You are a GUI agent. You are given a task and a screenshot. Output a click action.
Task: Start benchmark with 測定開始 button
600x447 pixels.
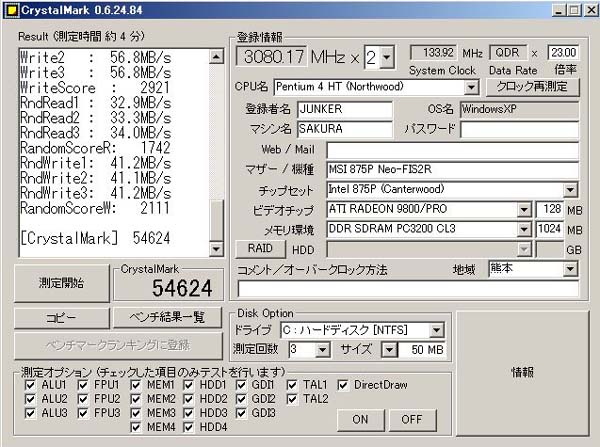(x=62, y=283)
